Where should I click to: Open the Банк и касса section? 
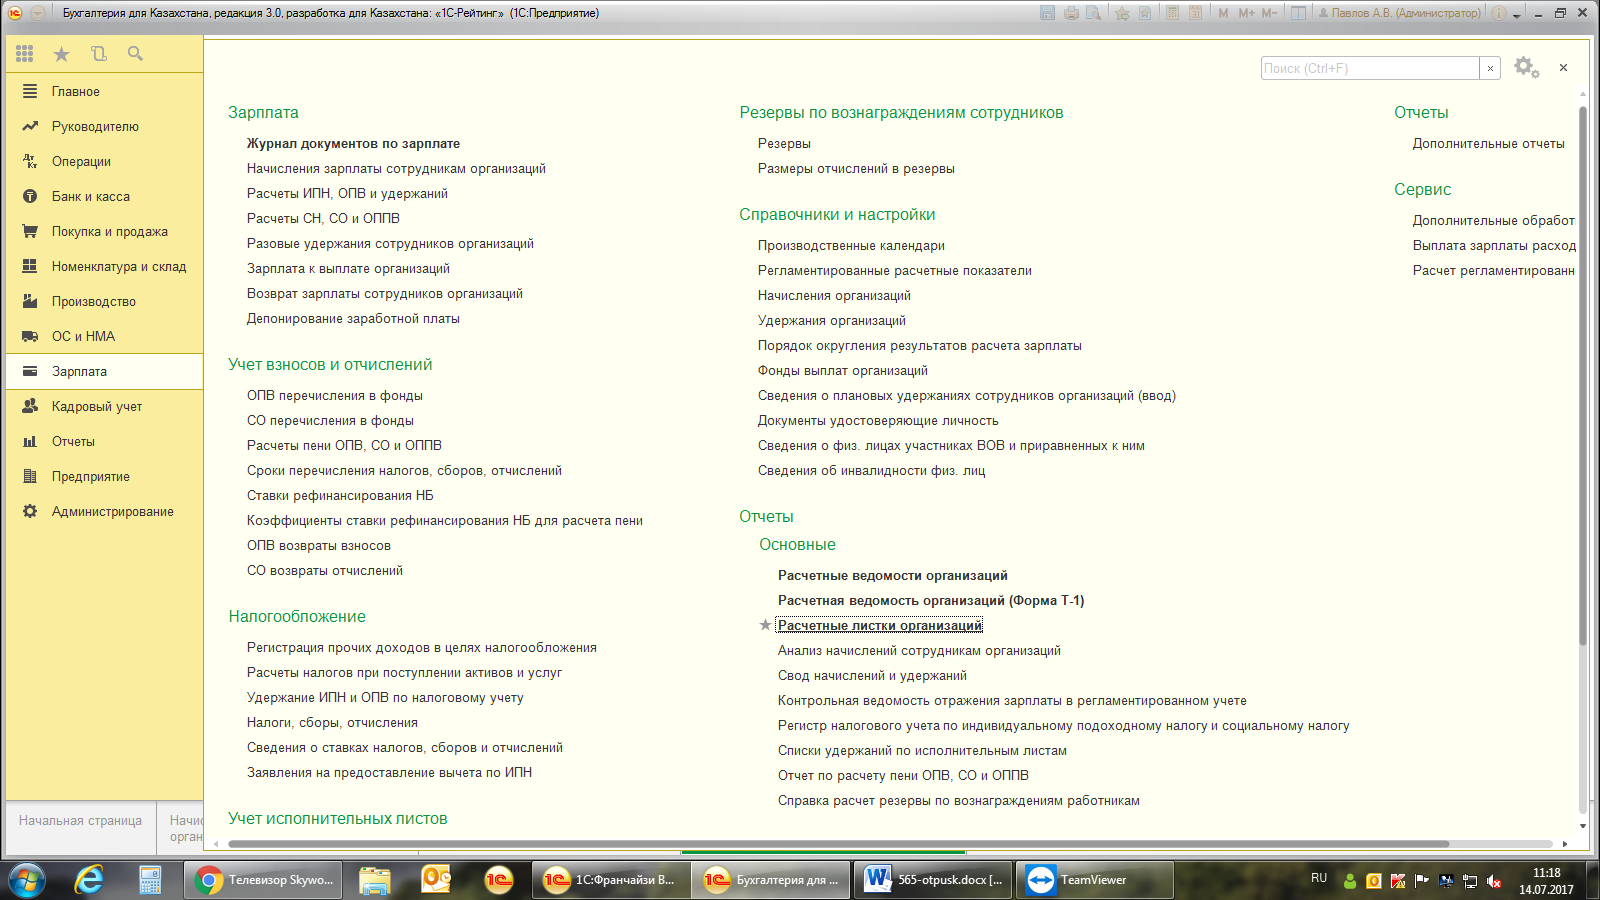[104, 196]
